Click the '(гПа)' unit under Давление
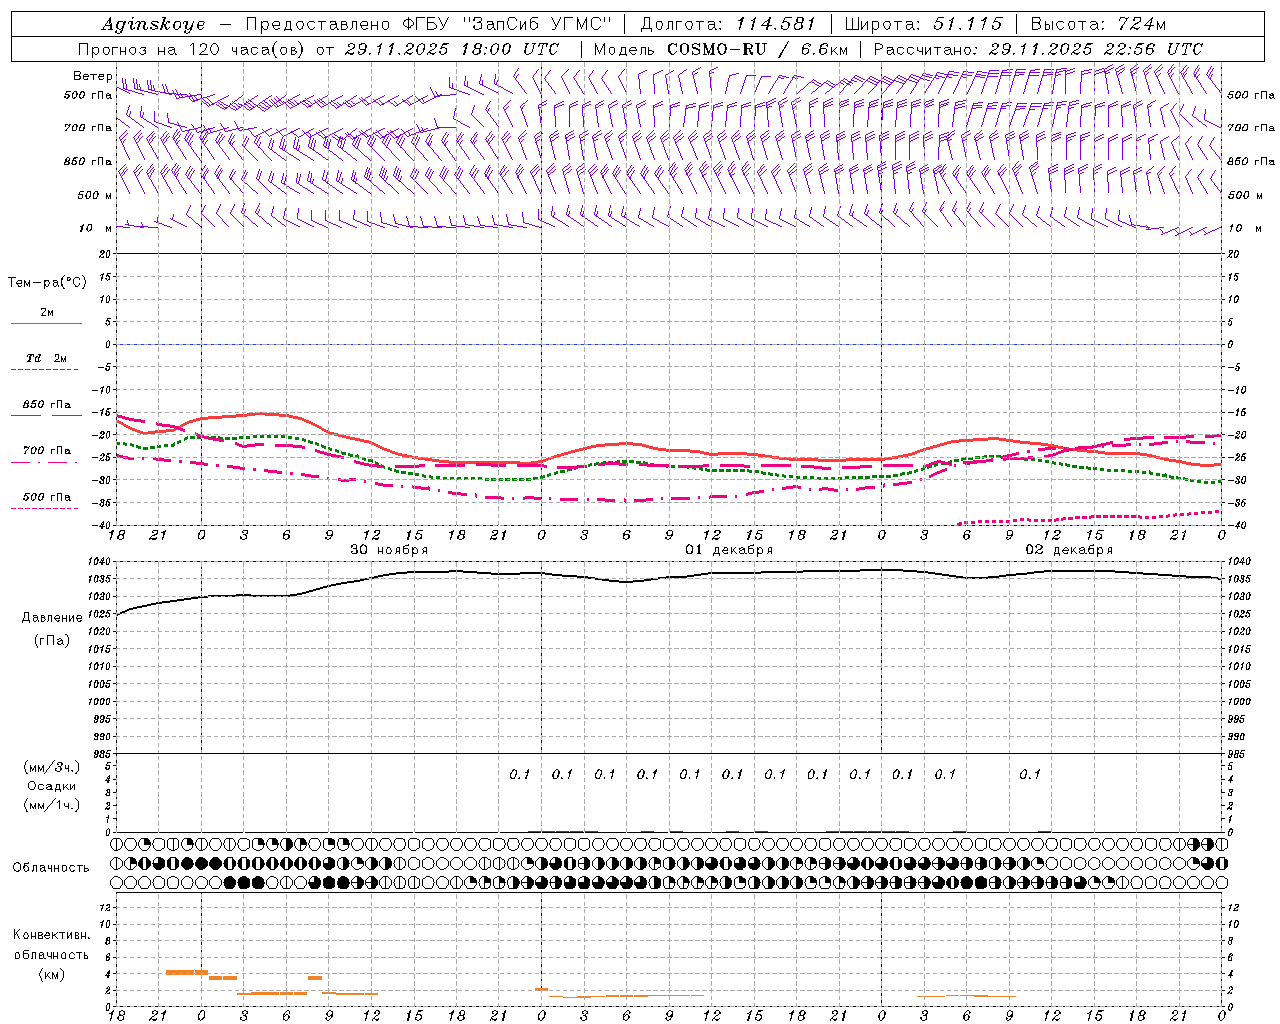The height and width of the screenshot is (1024, 1280). pos(52,640)
